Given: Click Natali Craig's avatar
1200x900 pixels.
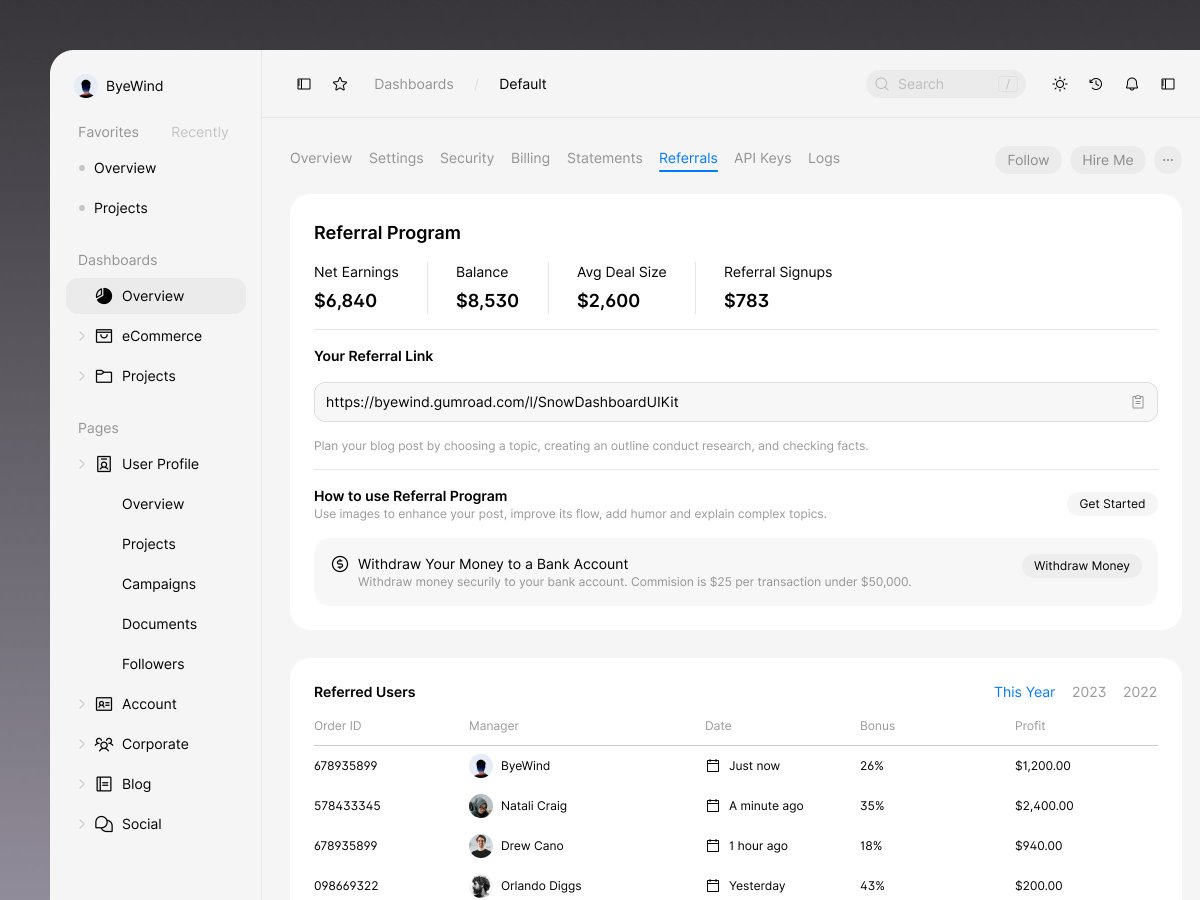Looking at the screenshot, I should [481, 806].
